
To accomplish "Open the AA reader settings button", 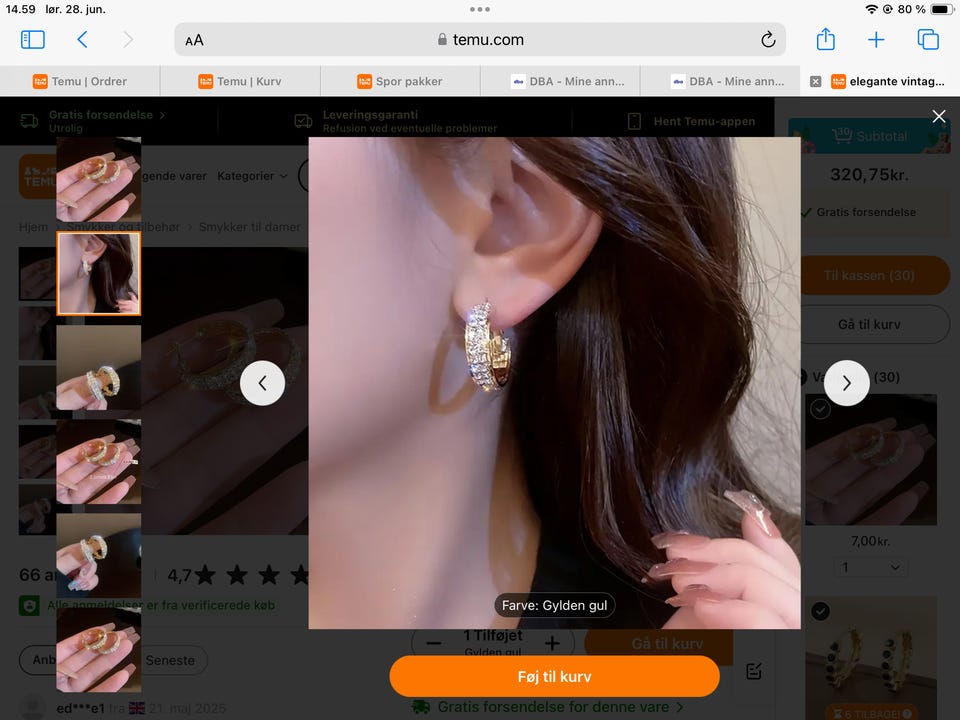I will [x=194, y=40].
